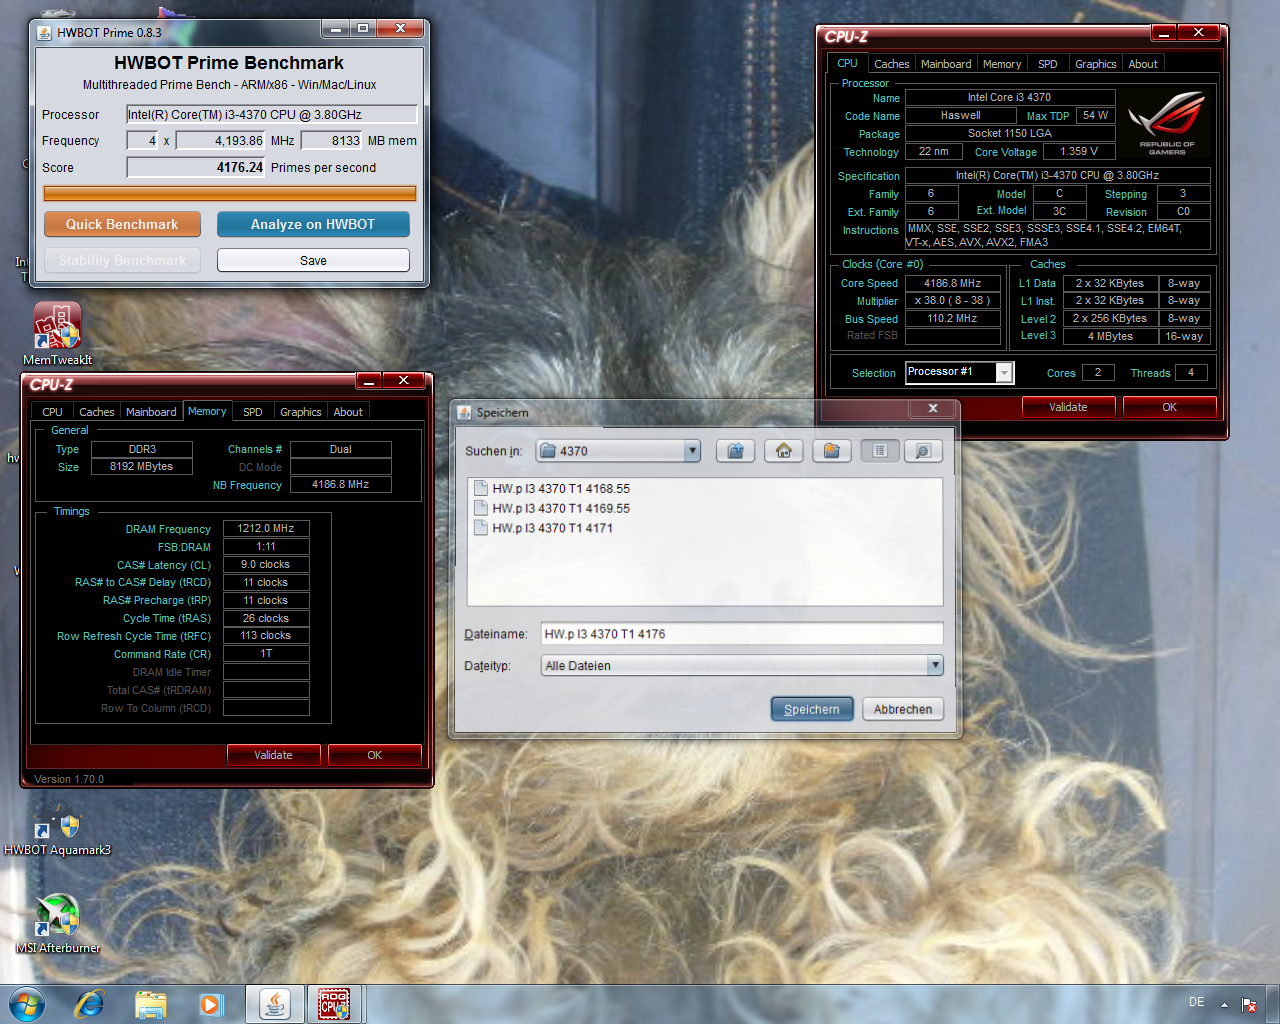Expand the Dateityp file type dropdown
The image size is (1280, 1024).
point(935,665)
